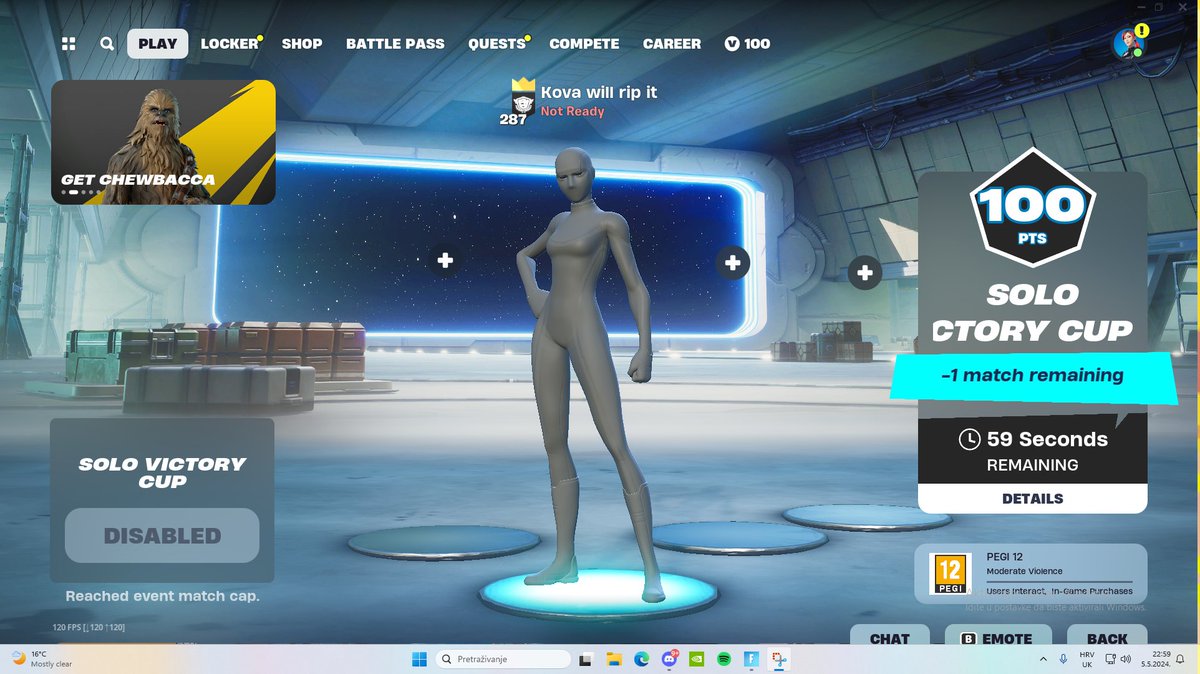1200x674 pixels.
Task: Click the 120 FPS counter text
Action: pyautogui.click(x=89, y=627)
